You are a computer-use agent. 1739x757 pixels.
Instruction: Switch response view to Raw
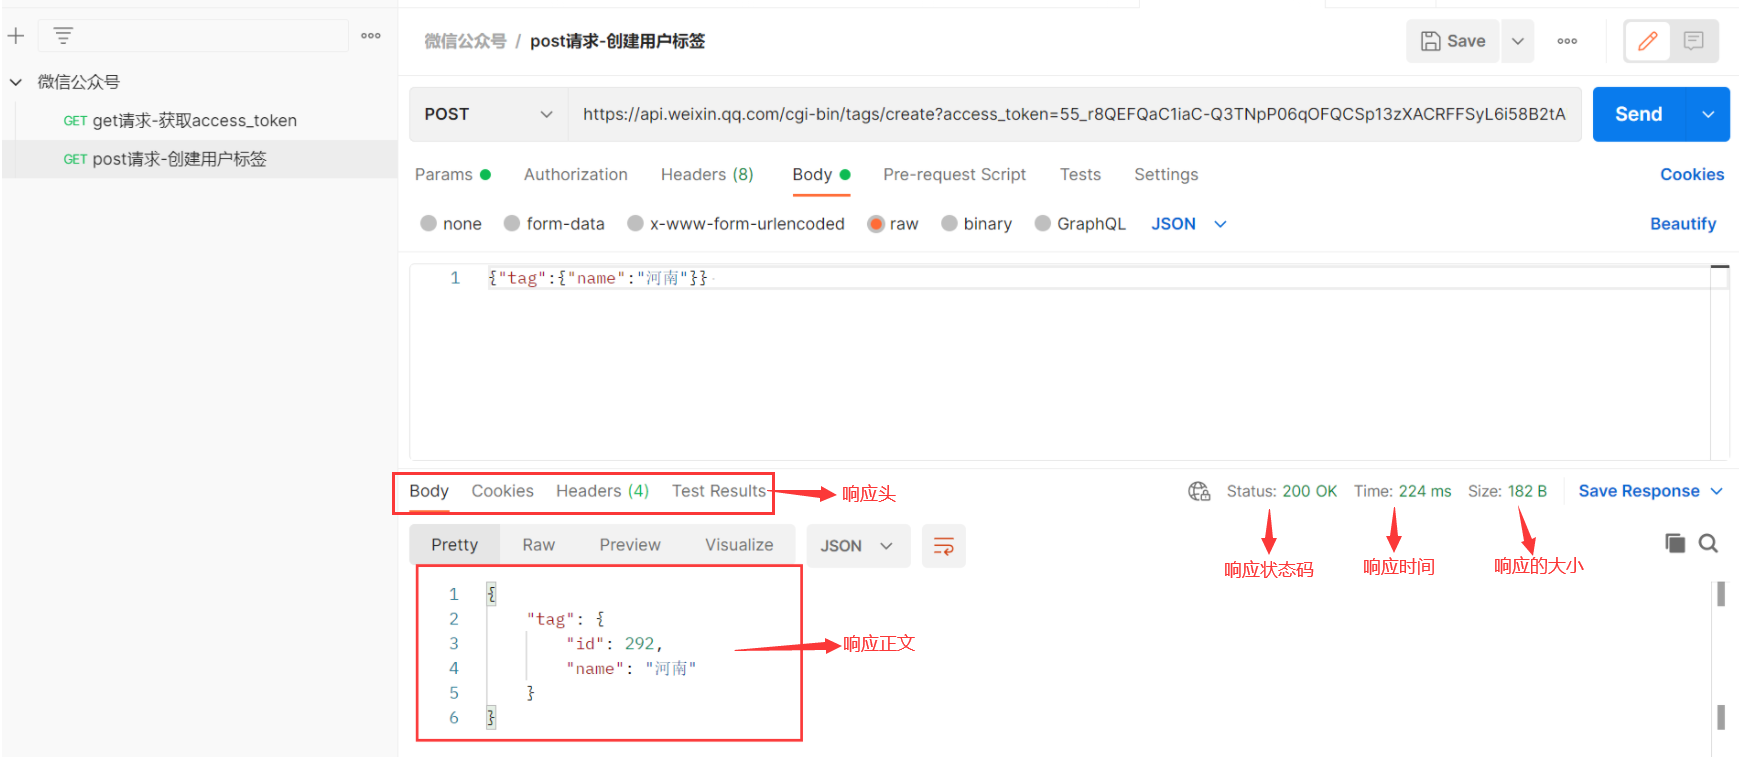538,545
